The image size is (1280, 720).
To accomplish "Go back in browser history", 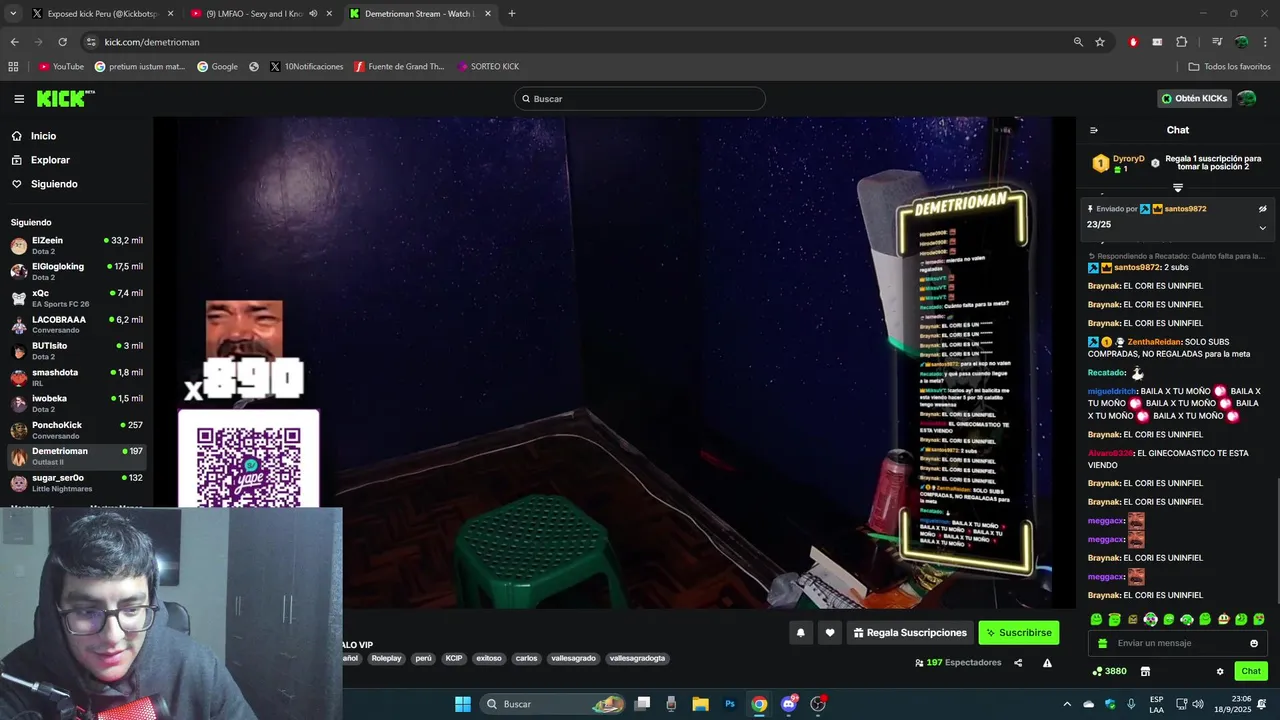I will point(14,42).
